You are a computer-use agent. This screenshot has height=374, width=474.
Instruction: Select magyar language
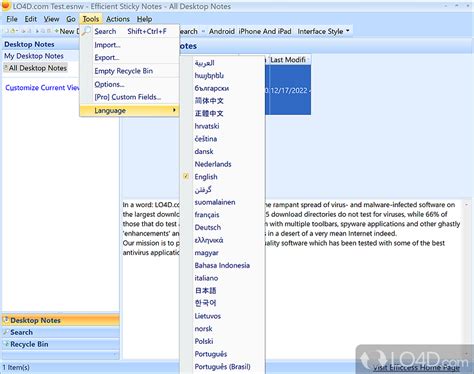(x=222, y=253)
